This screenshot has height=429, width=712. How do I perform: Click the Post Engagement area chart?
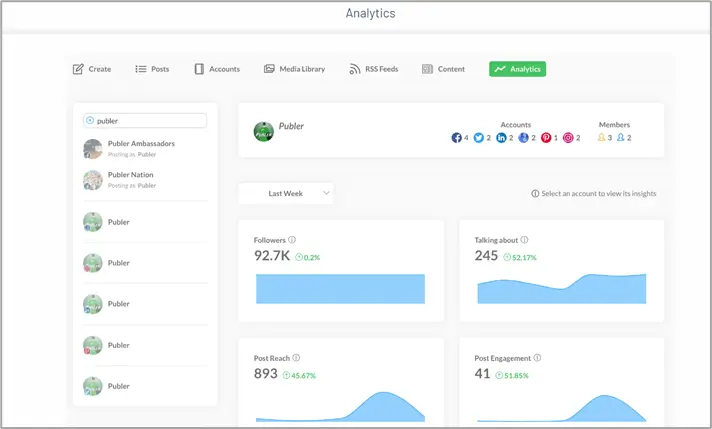coord(562,408)
